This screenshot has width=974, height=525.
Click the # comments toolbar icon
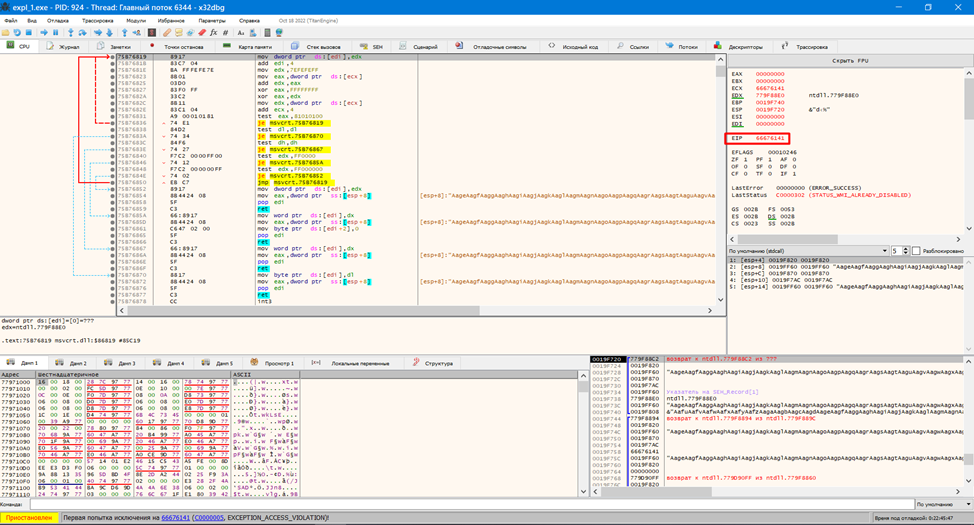[x=226, y=33]
